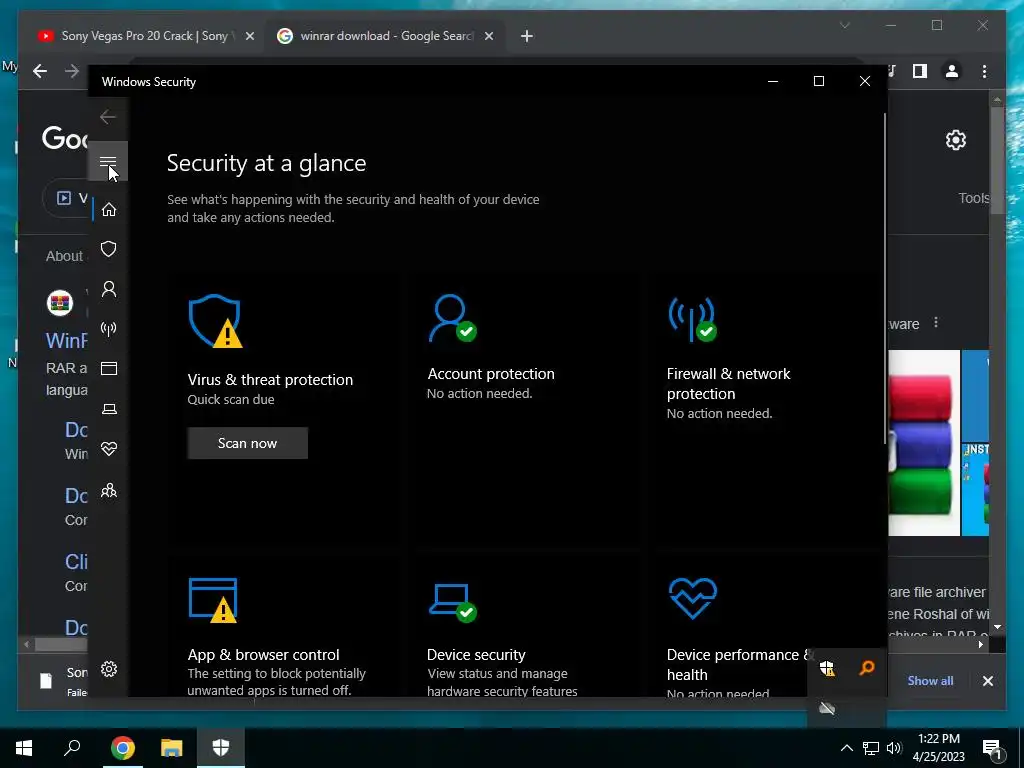The image size is (1024, 768).
Task: Click the App & browser control tile icon
Action: (x=213, y=600)
